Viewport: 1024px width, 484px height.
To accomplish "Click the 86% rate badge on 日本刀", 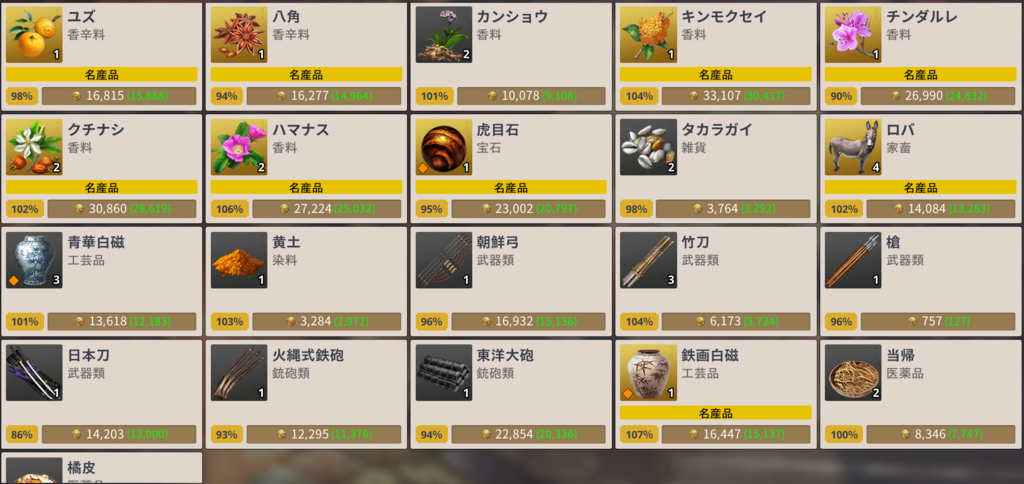I will point(21,434).
